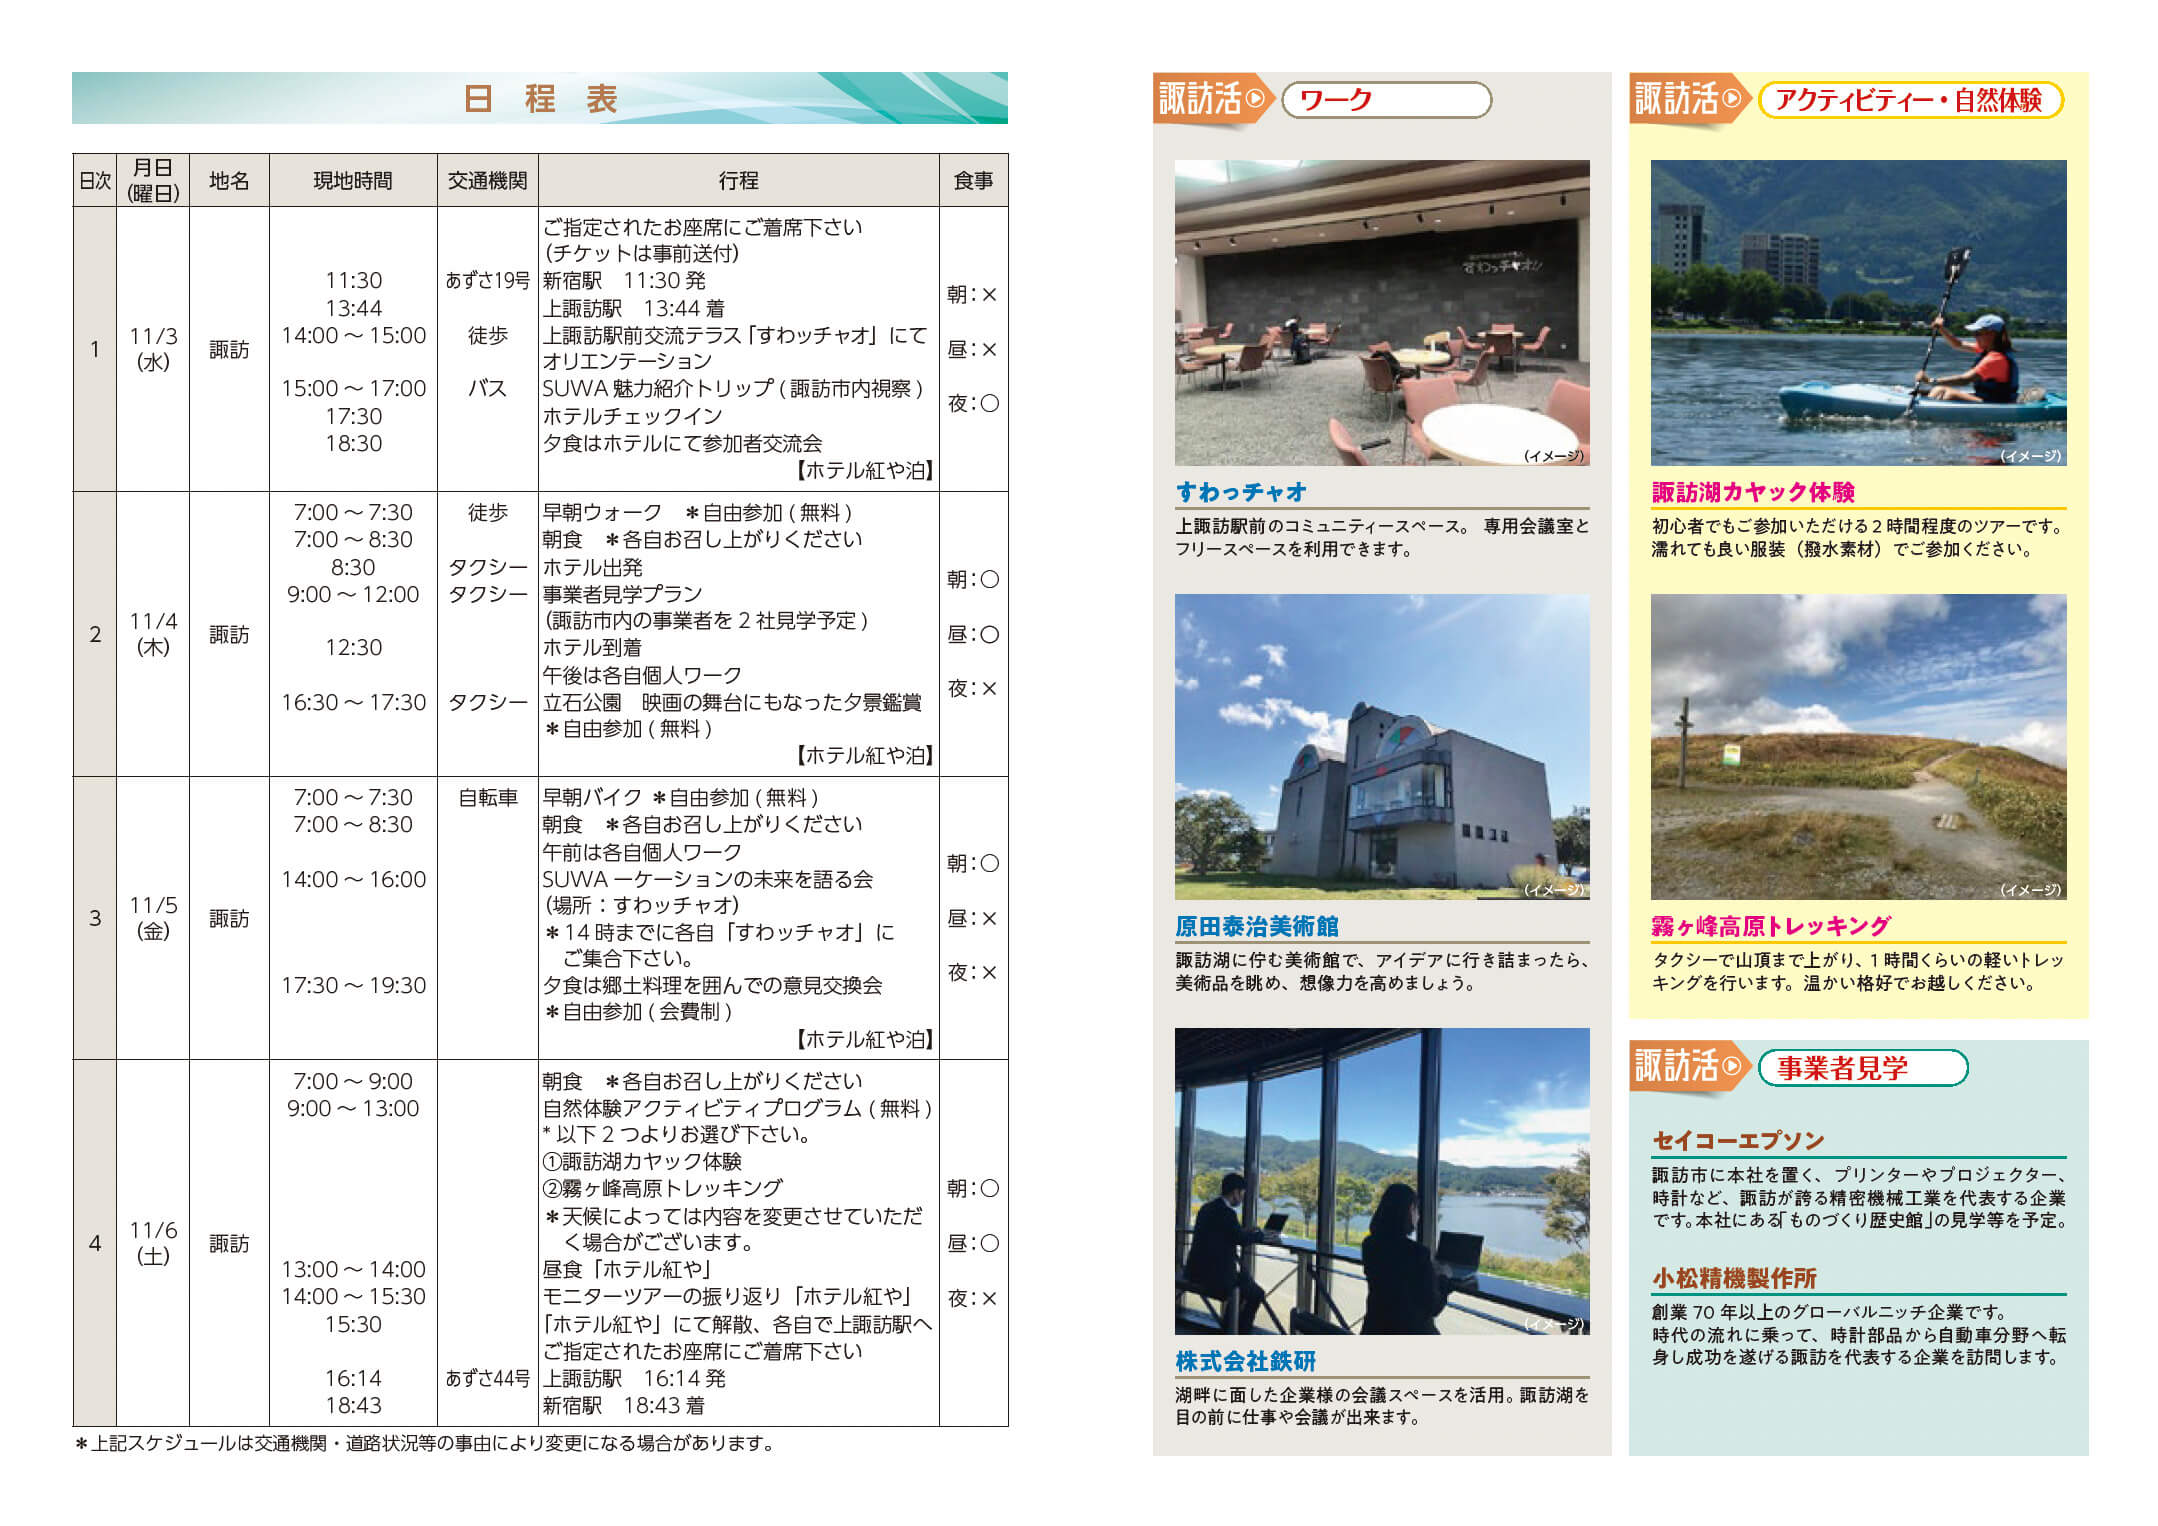Click ①諏訪湖カヤック体験 option in table
Viewport: 2158px width, 1526px height.
point(642,1161)
